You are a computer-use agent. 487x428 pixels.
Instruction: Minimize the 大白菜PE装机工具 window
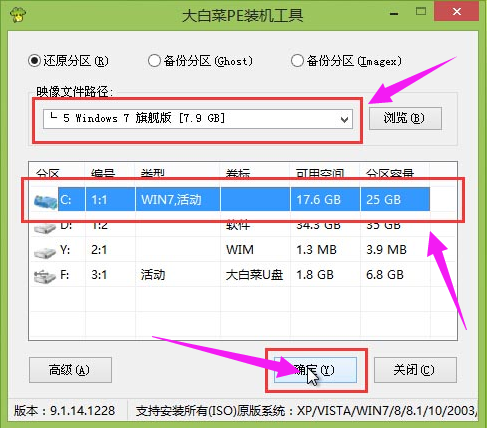[394, 14]
